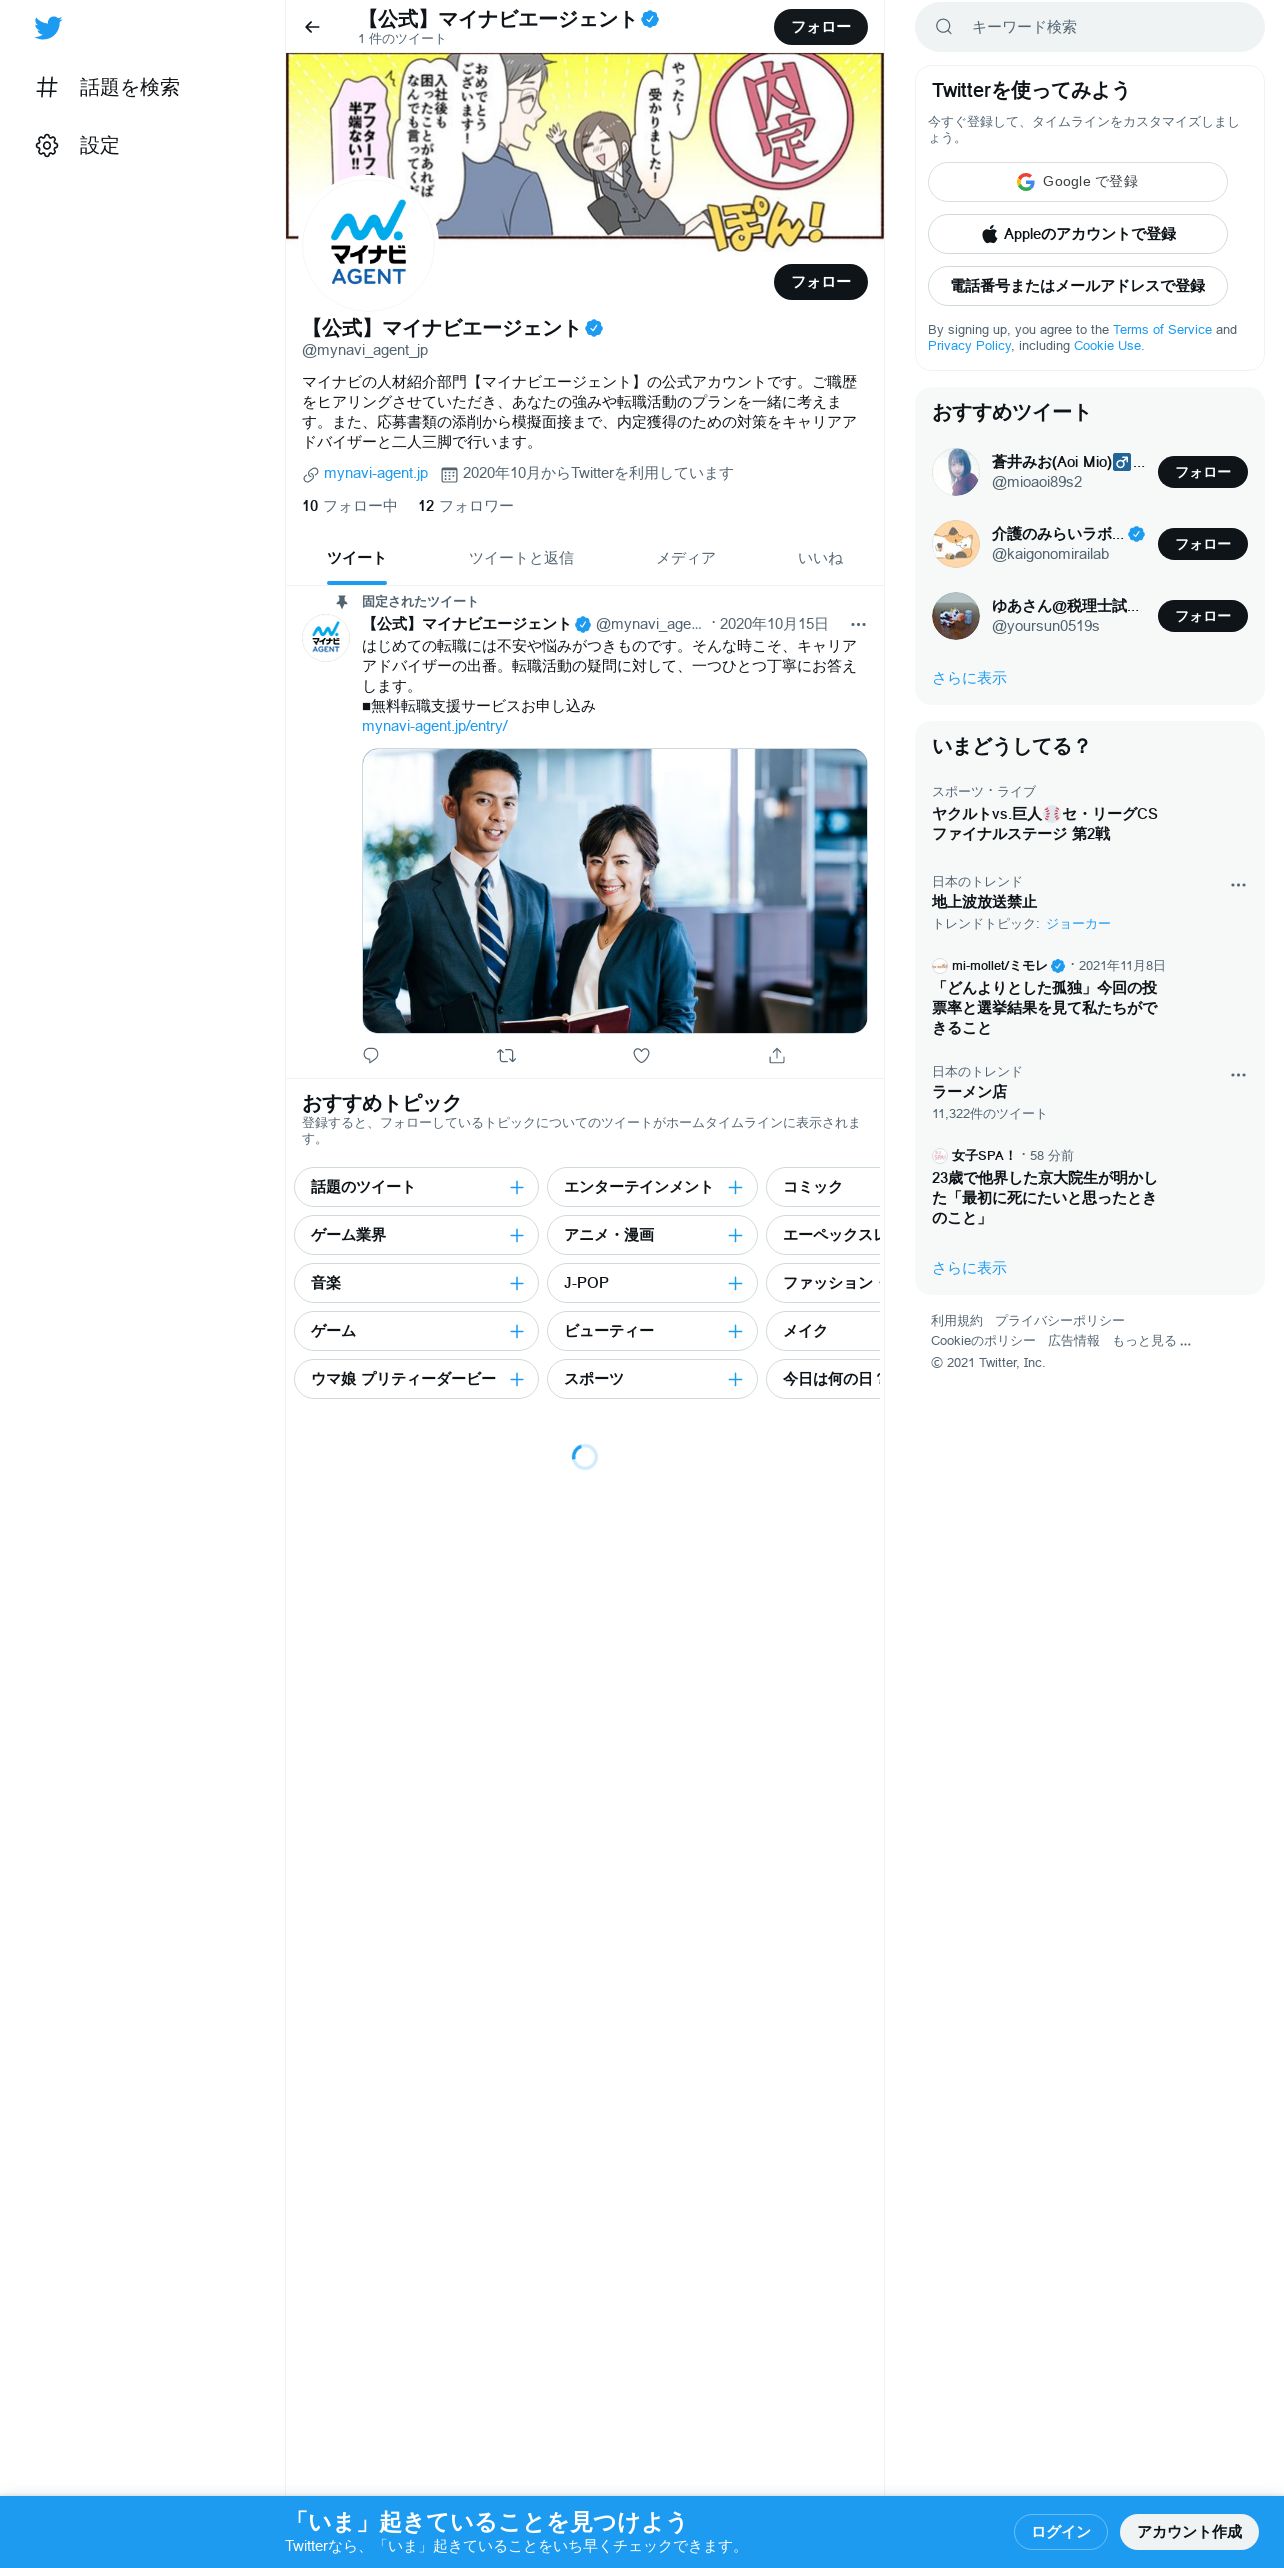Open Cookie Use link

(1107, 345)
